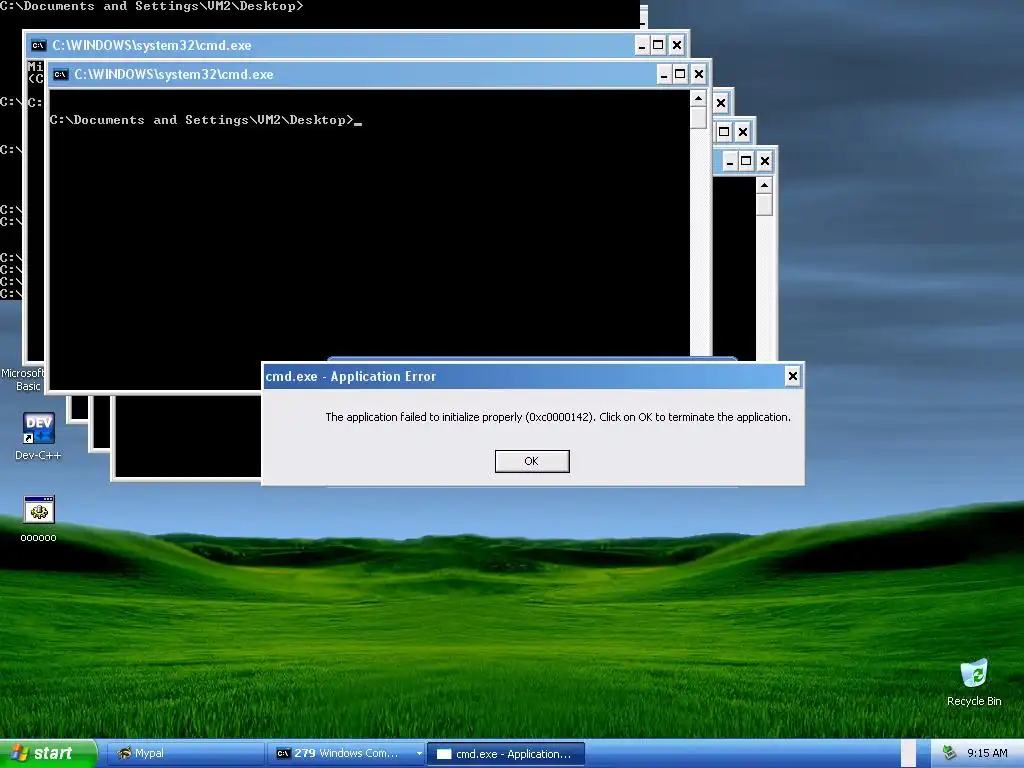This screenshot has height=768, width=1024.
Task: Click the Desktop prompt line in front cmd window
Action: [205, 120]
